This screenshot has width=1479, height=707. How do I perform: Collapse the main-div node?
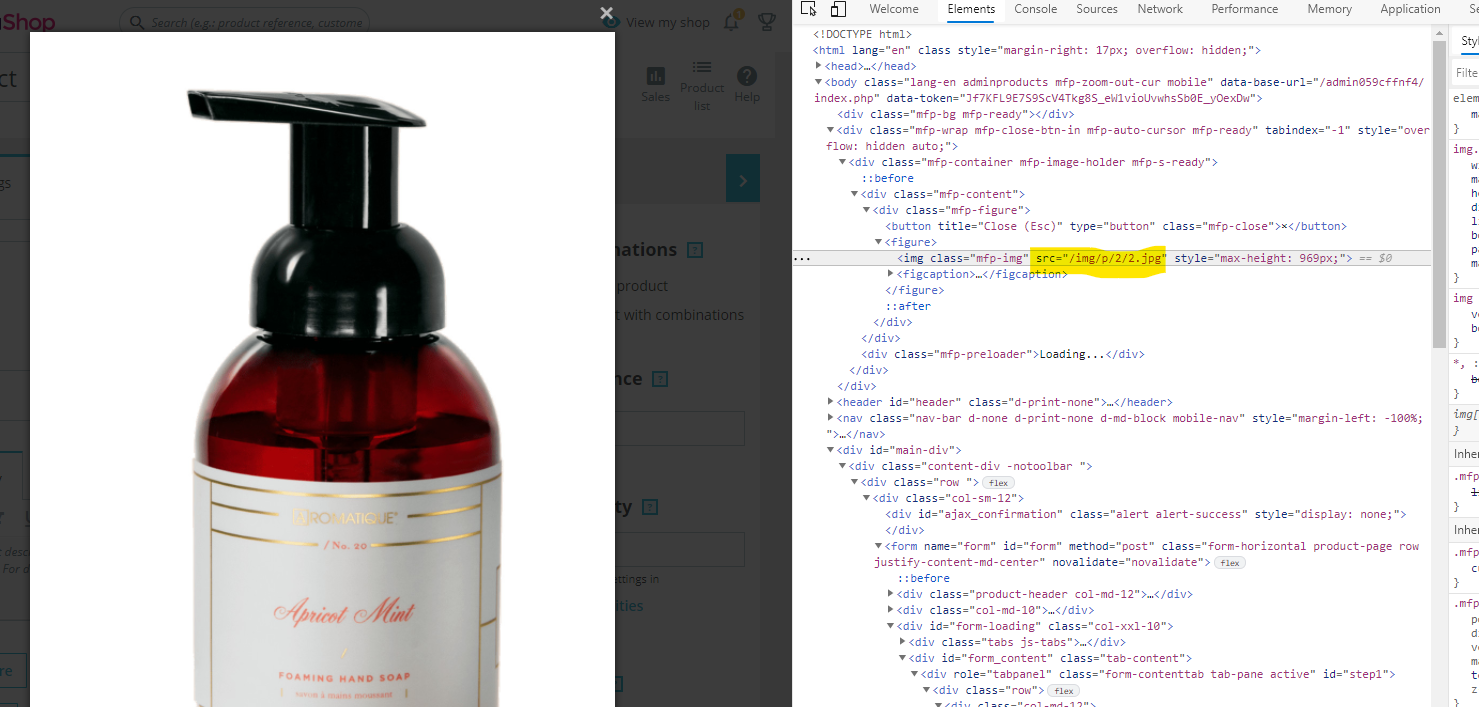831,450
